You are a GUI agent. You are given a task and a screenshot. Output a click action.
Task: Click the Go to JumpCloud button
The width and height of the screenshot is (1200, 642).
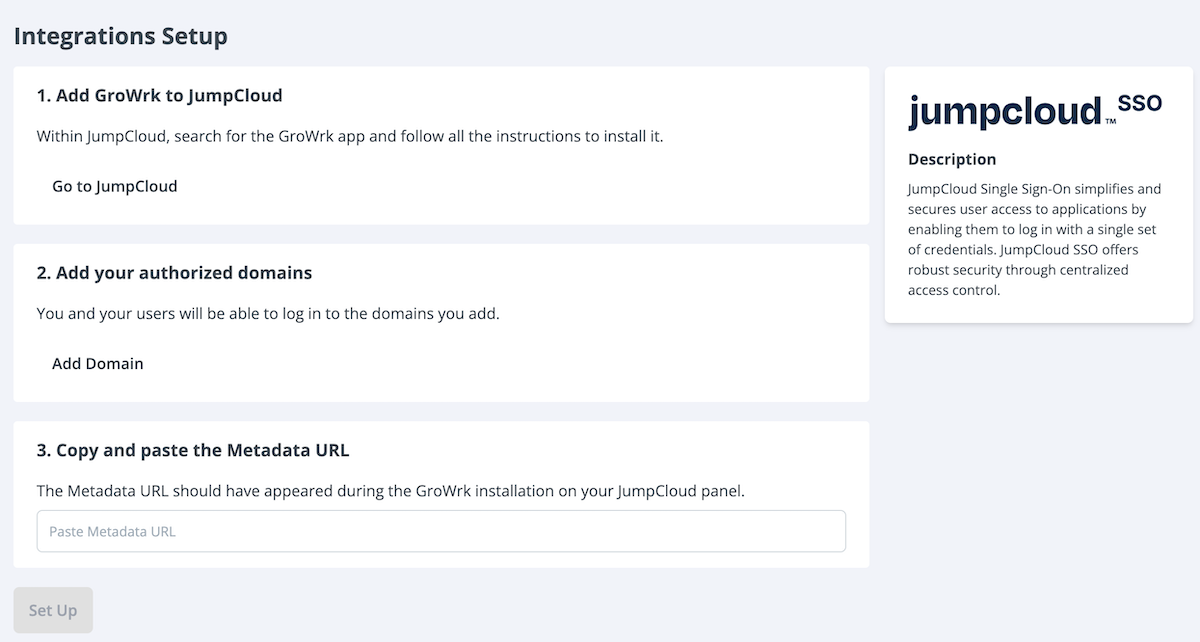coord(114,186)
